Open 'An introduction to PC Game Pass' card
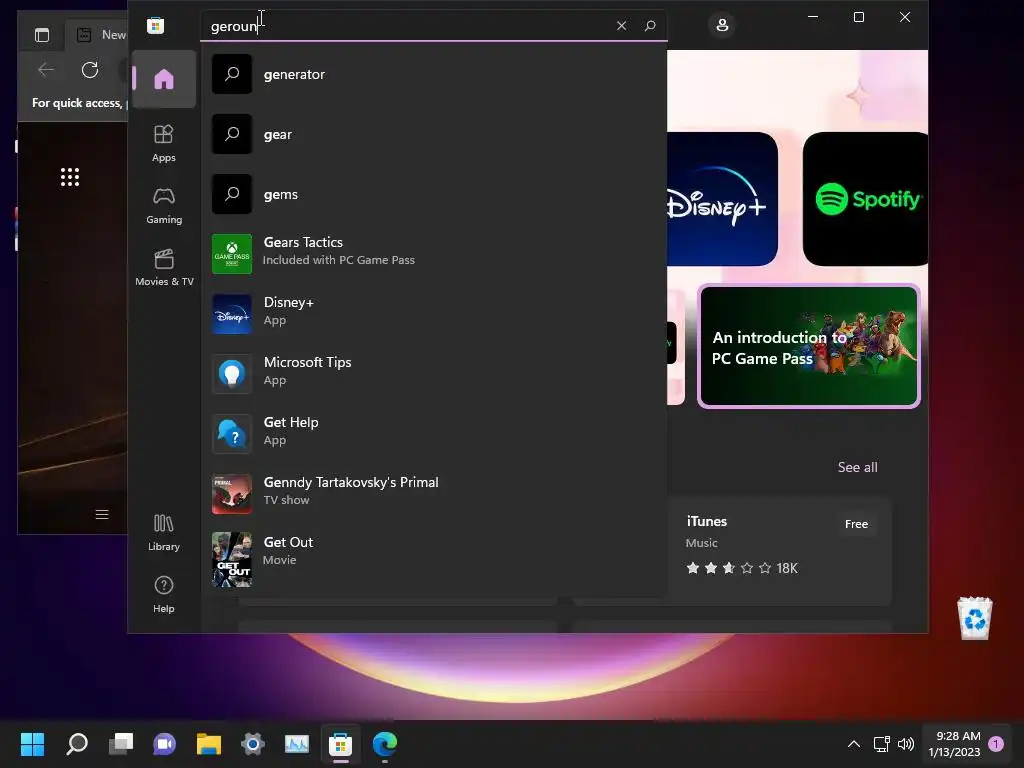This screenshot has height=768, width=1024. pos(809,346)
